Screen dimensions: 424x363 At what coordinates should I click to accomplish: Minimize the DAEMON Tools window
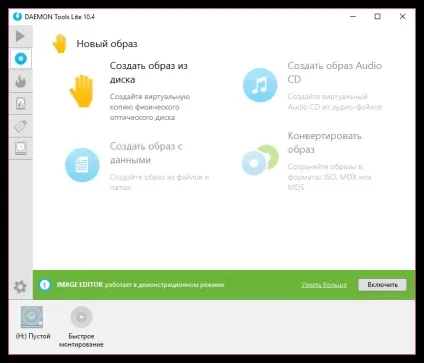[353, 16]
